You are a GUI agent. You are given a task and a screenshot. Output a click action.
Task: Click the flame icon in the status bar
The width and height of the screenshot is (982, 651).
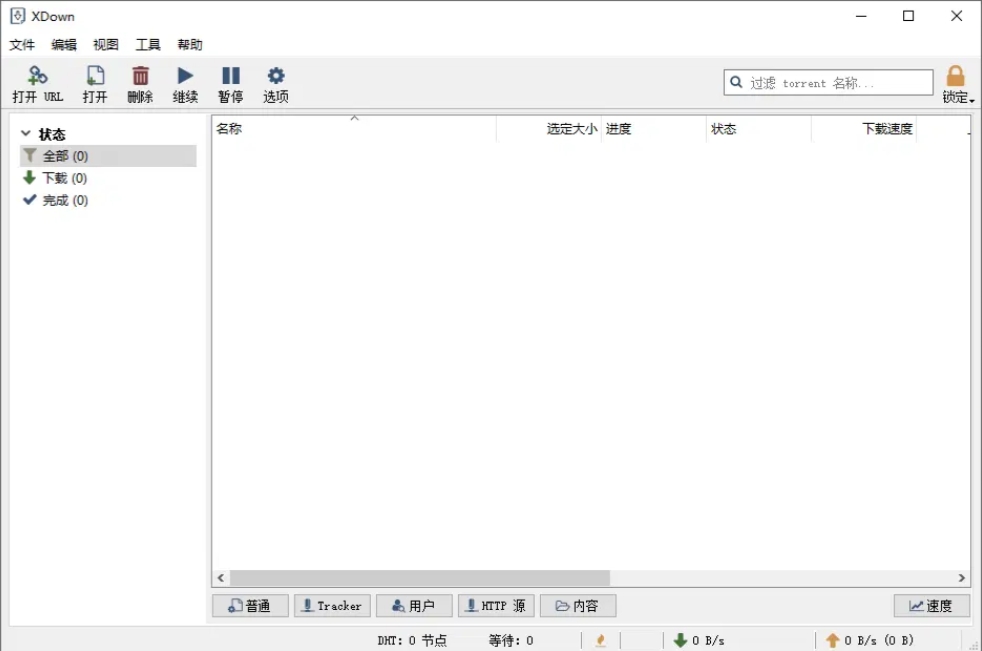[x=601, y=640]
